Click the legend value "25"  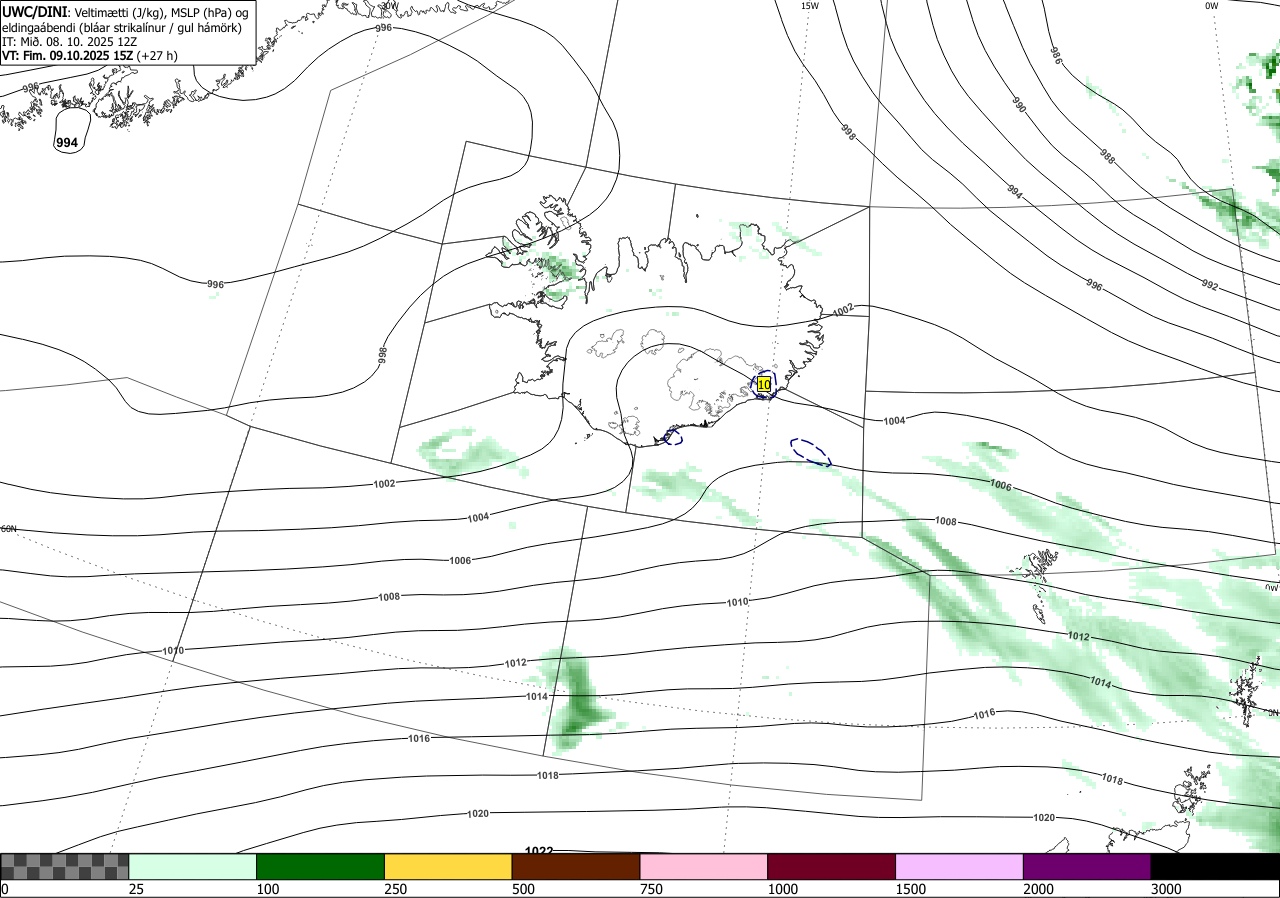pos(137,889)
